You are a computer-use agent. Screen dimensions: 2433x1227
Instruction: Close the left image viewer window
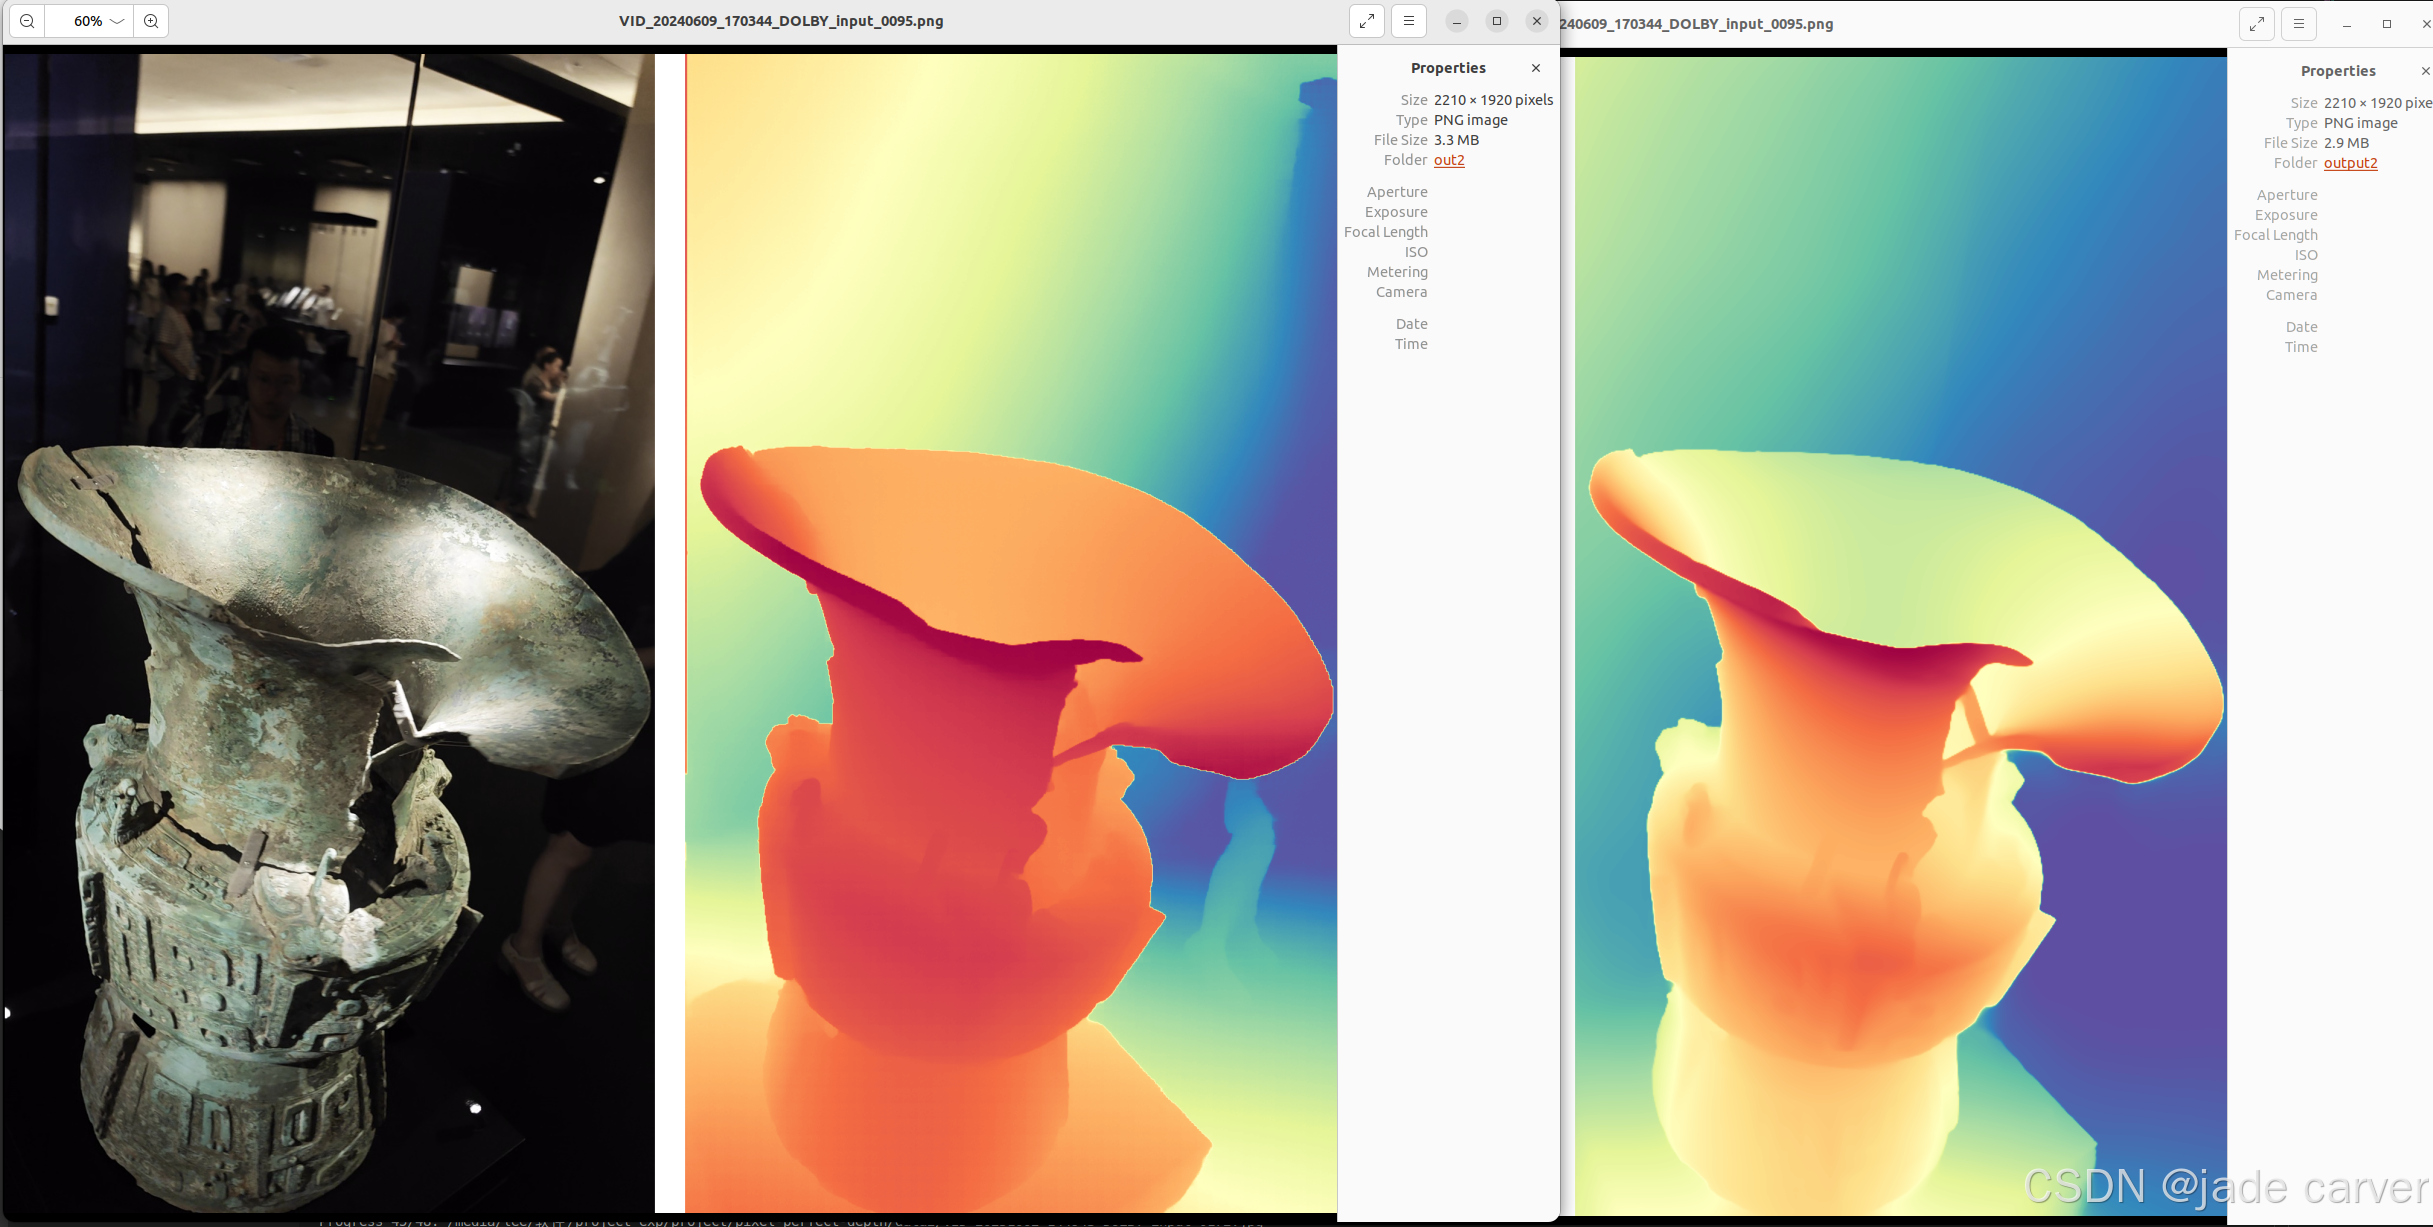(x=1537, y=21)
